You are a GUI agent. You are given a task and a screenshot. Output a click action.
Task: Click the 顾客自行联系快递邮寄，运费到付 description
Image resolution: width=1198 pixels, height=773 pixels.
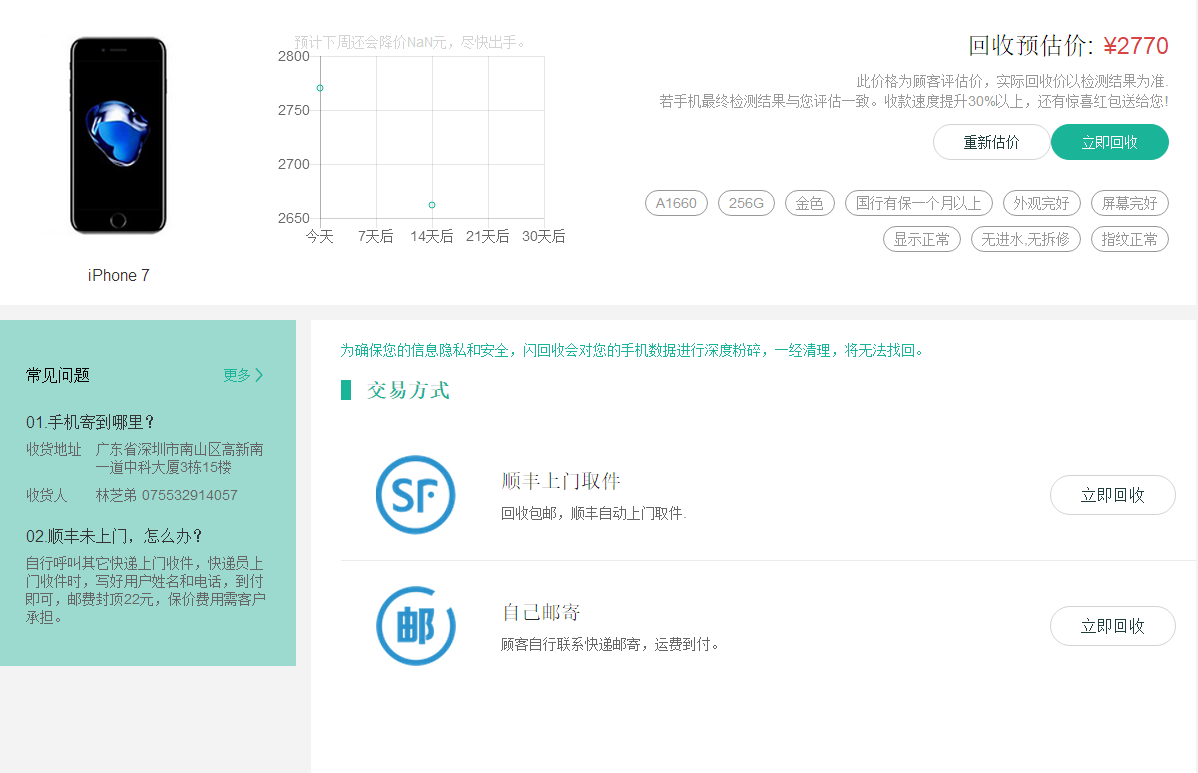coord(610,645)
